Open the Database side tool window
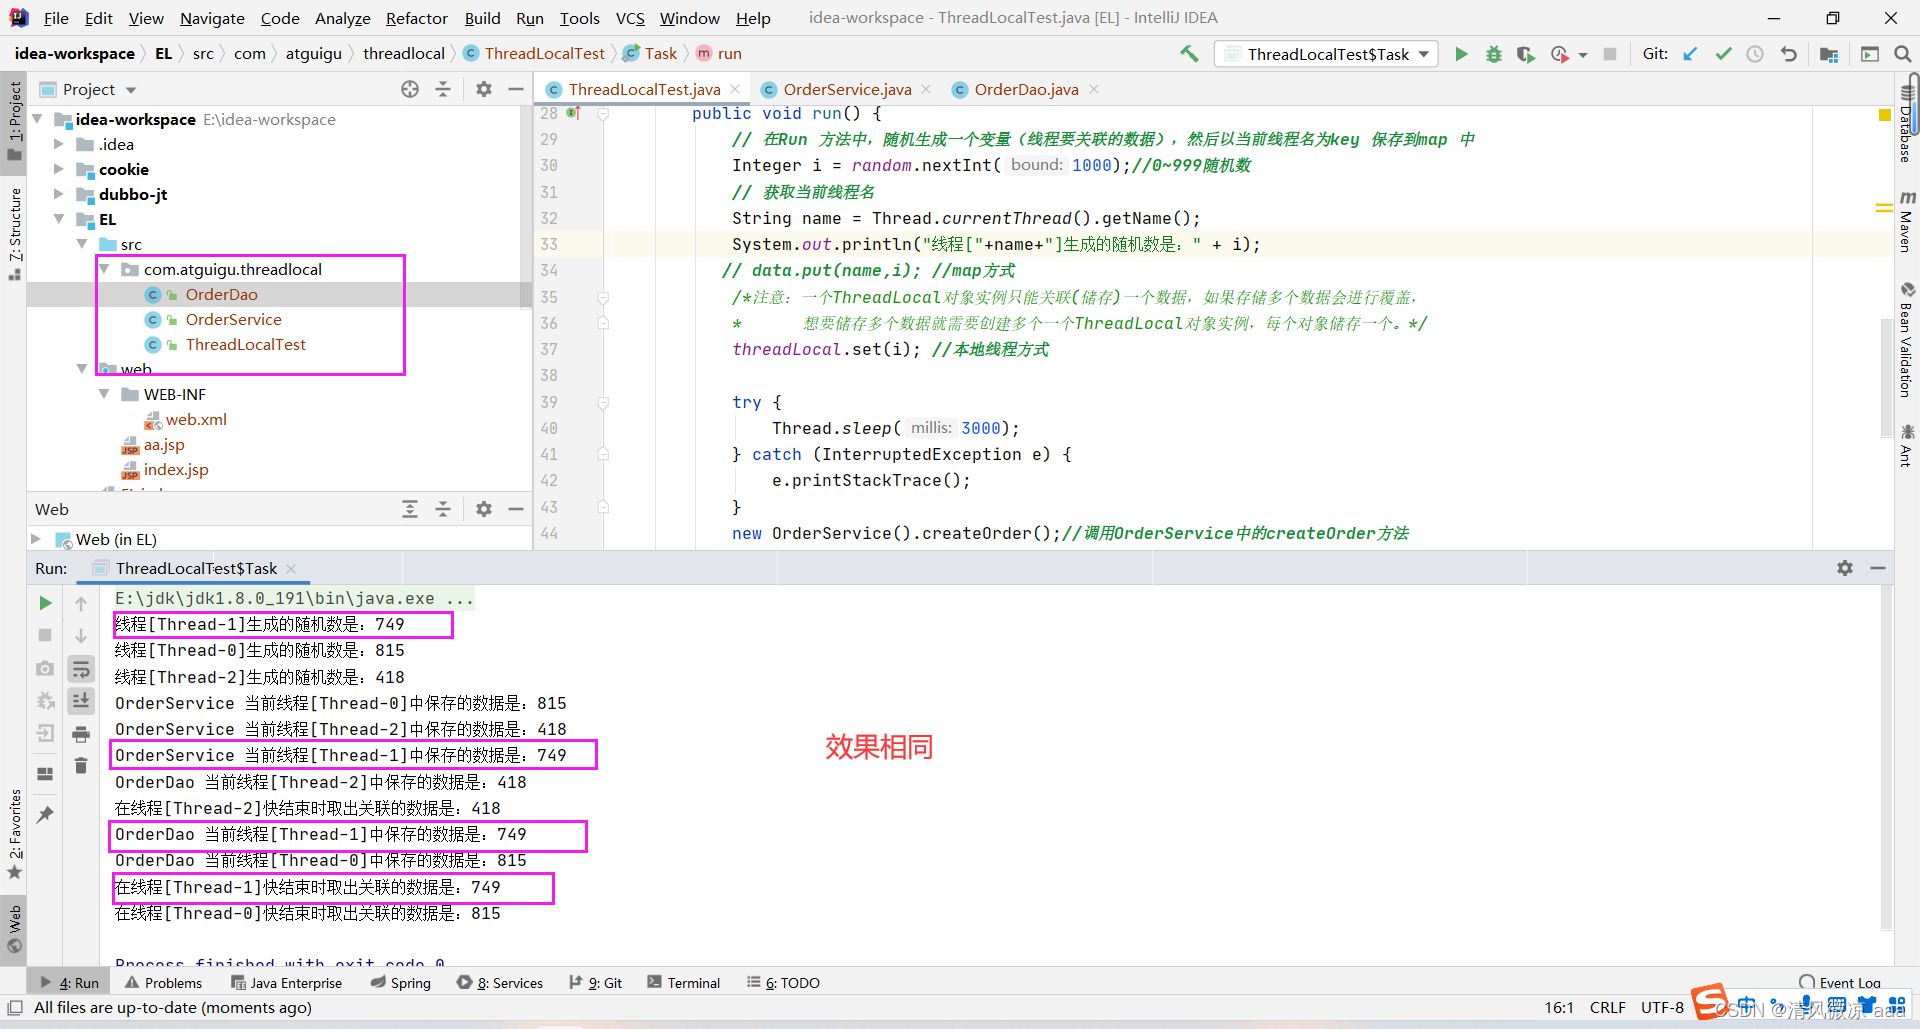This screenshot has height=1029, width=1920. (x=1907, y=123)
